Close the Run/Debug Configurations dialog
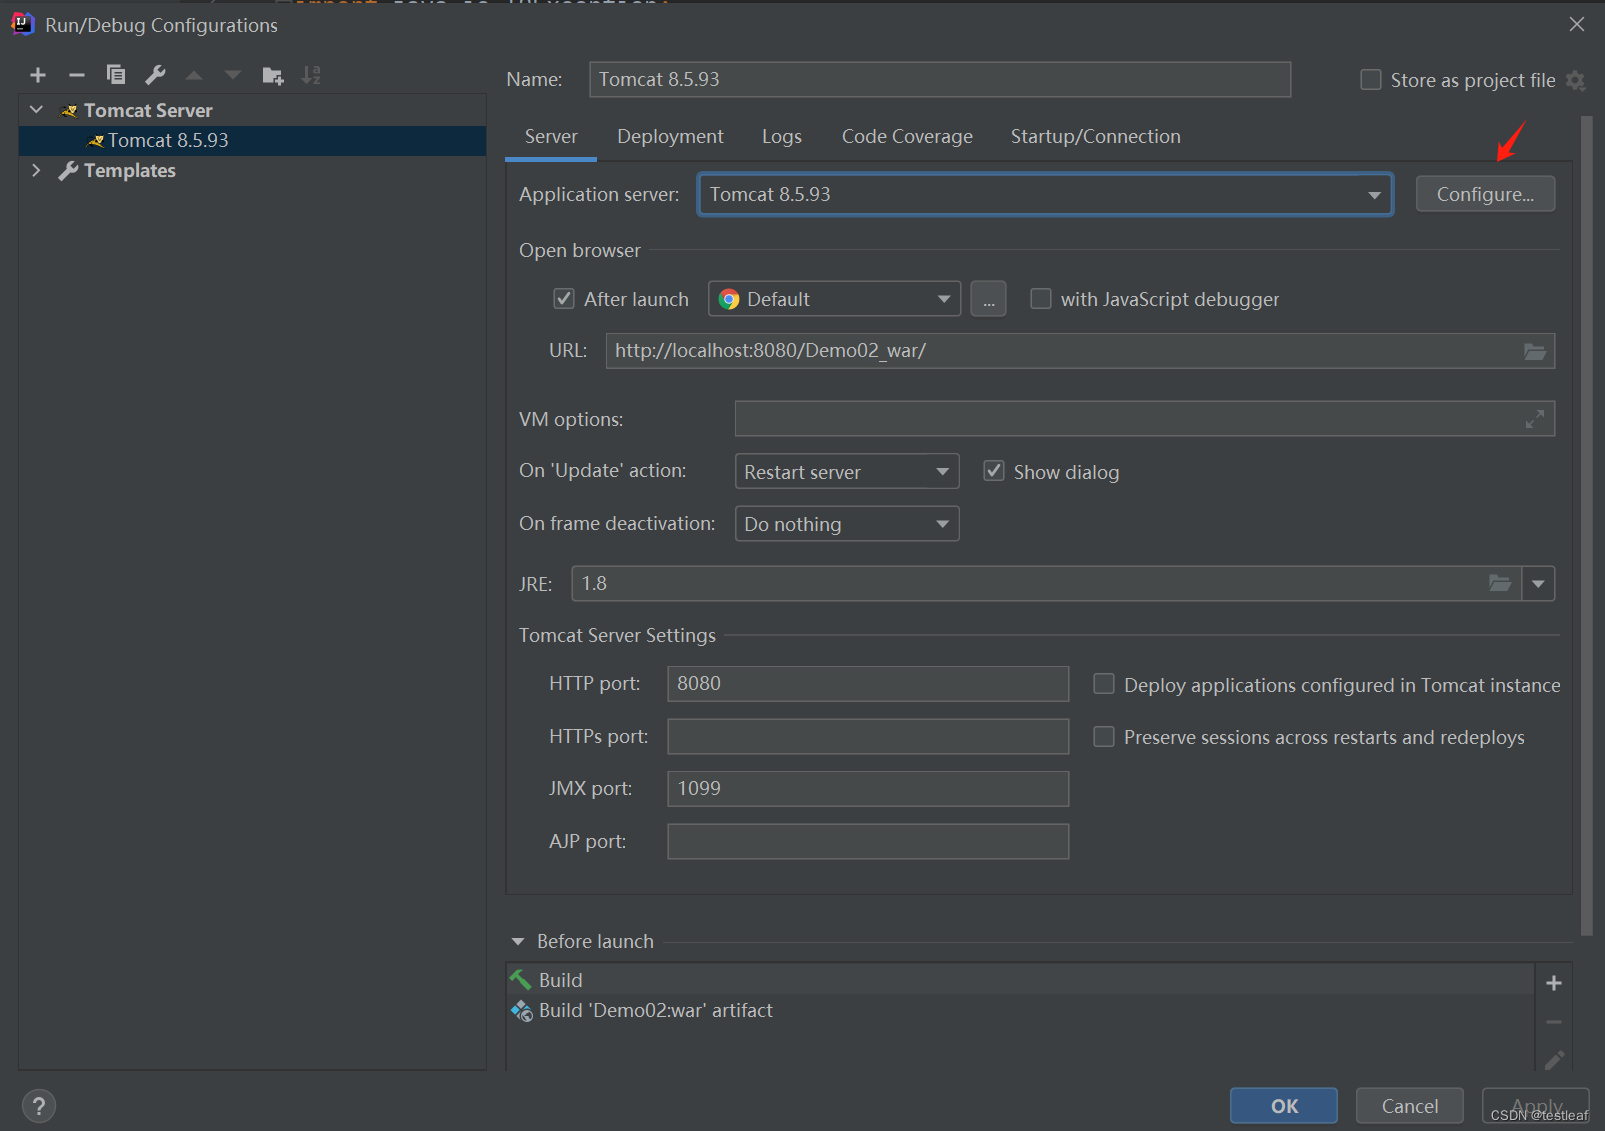The height and width of the screenshot is (1131, 1605). pos(1577,24)
